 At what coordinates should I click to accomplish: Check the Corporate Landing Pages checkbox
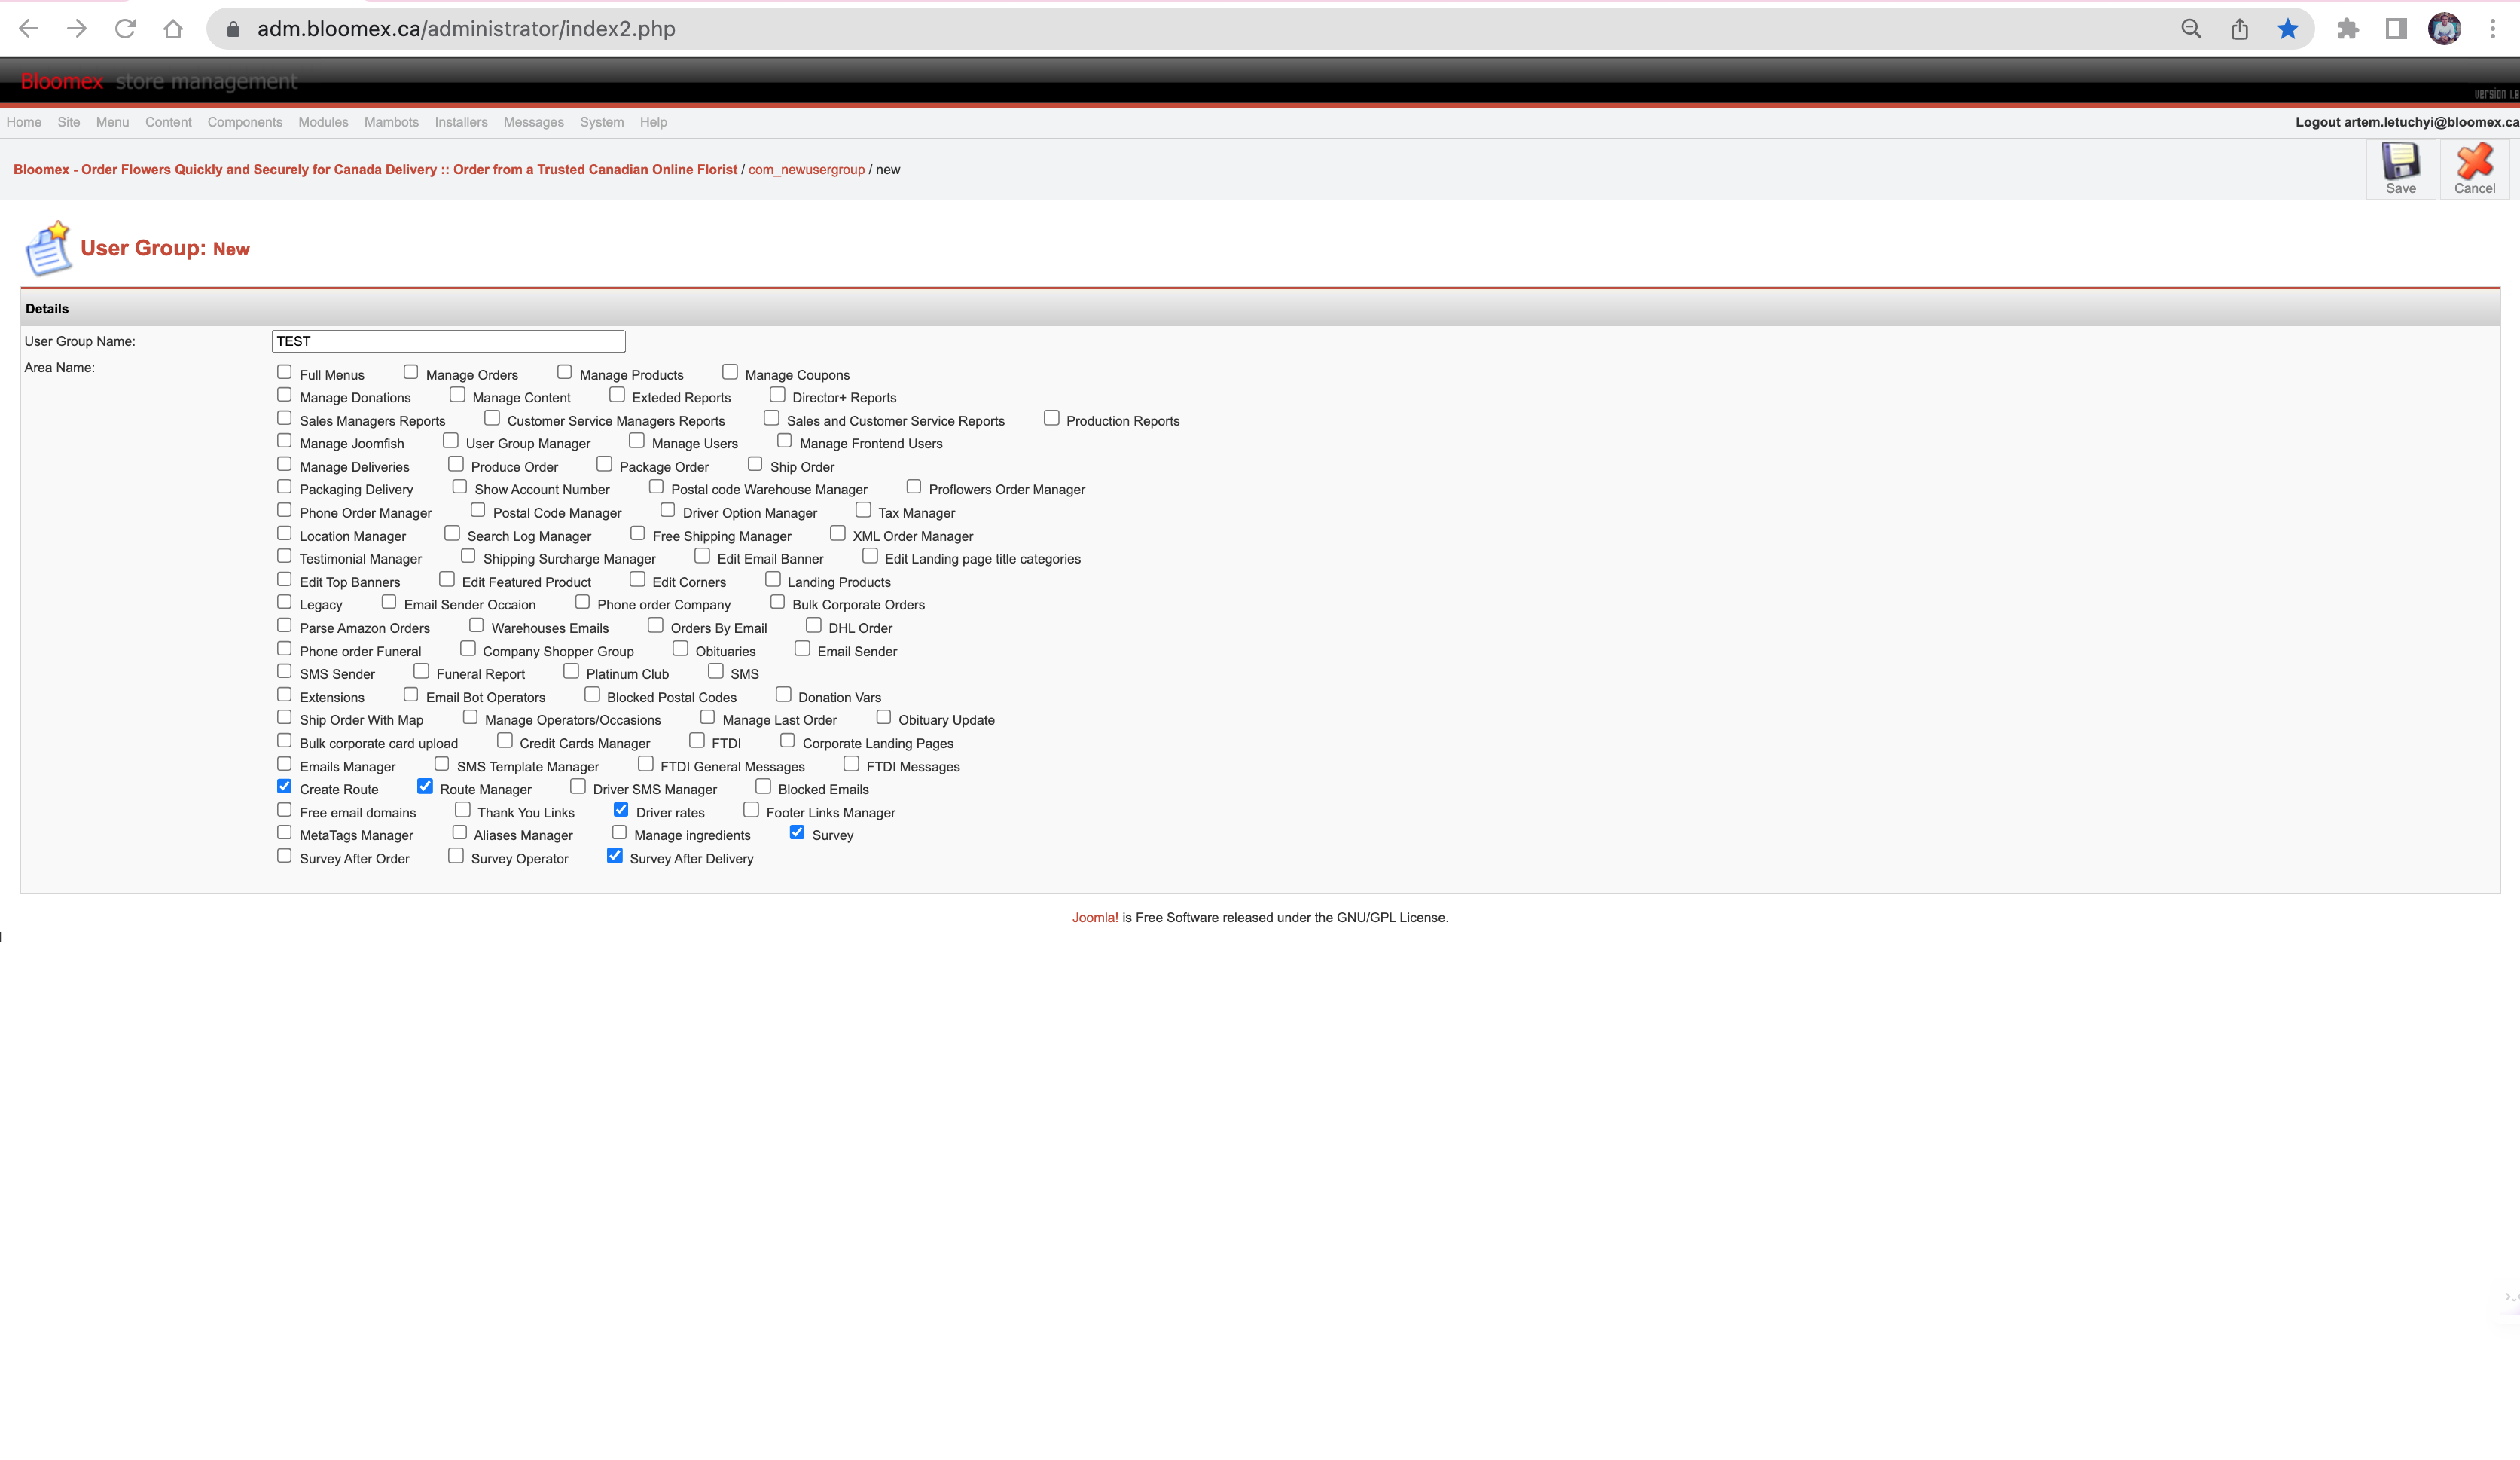pyautogui.click(x=788, y=740)
